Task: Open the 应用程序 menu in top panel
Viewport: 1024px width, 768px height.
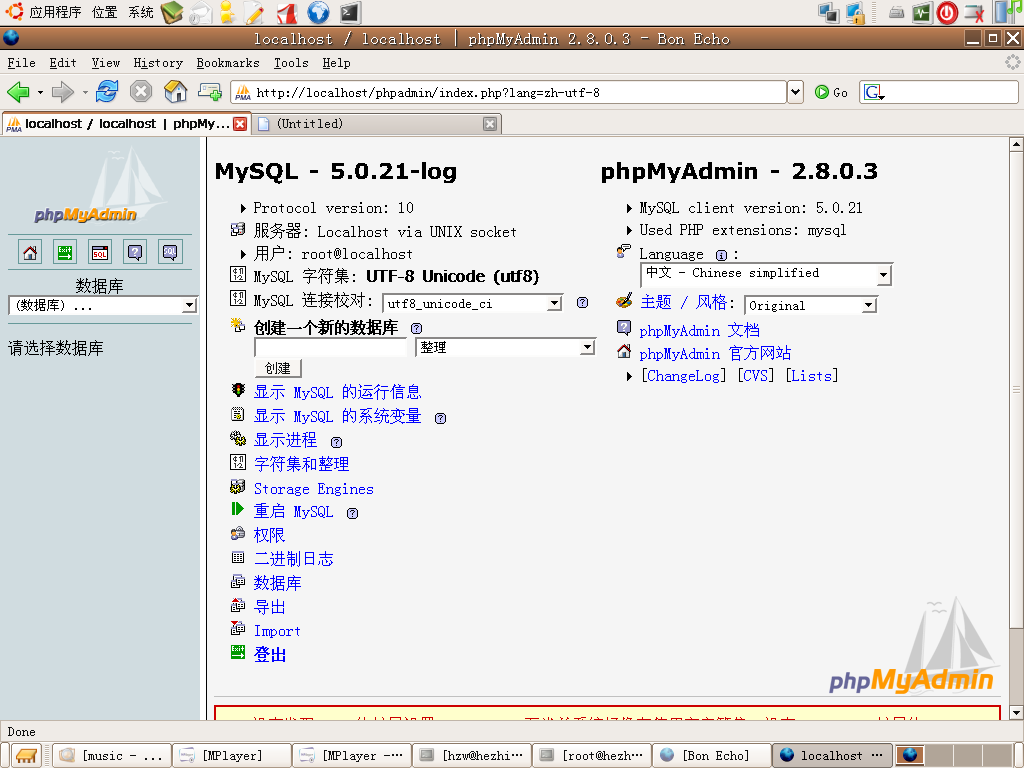Action: (x=55, y=12)
